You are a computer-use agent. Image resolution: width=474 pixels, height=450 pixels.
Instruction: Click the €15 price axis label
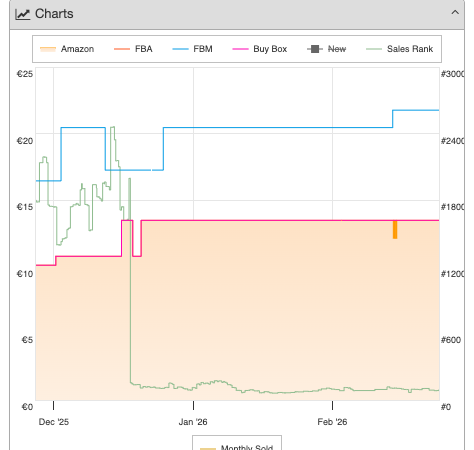[x=25, y=207]
